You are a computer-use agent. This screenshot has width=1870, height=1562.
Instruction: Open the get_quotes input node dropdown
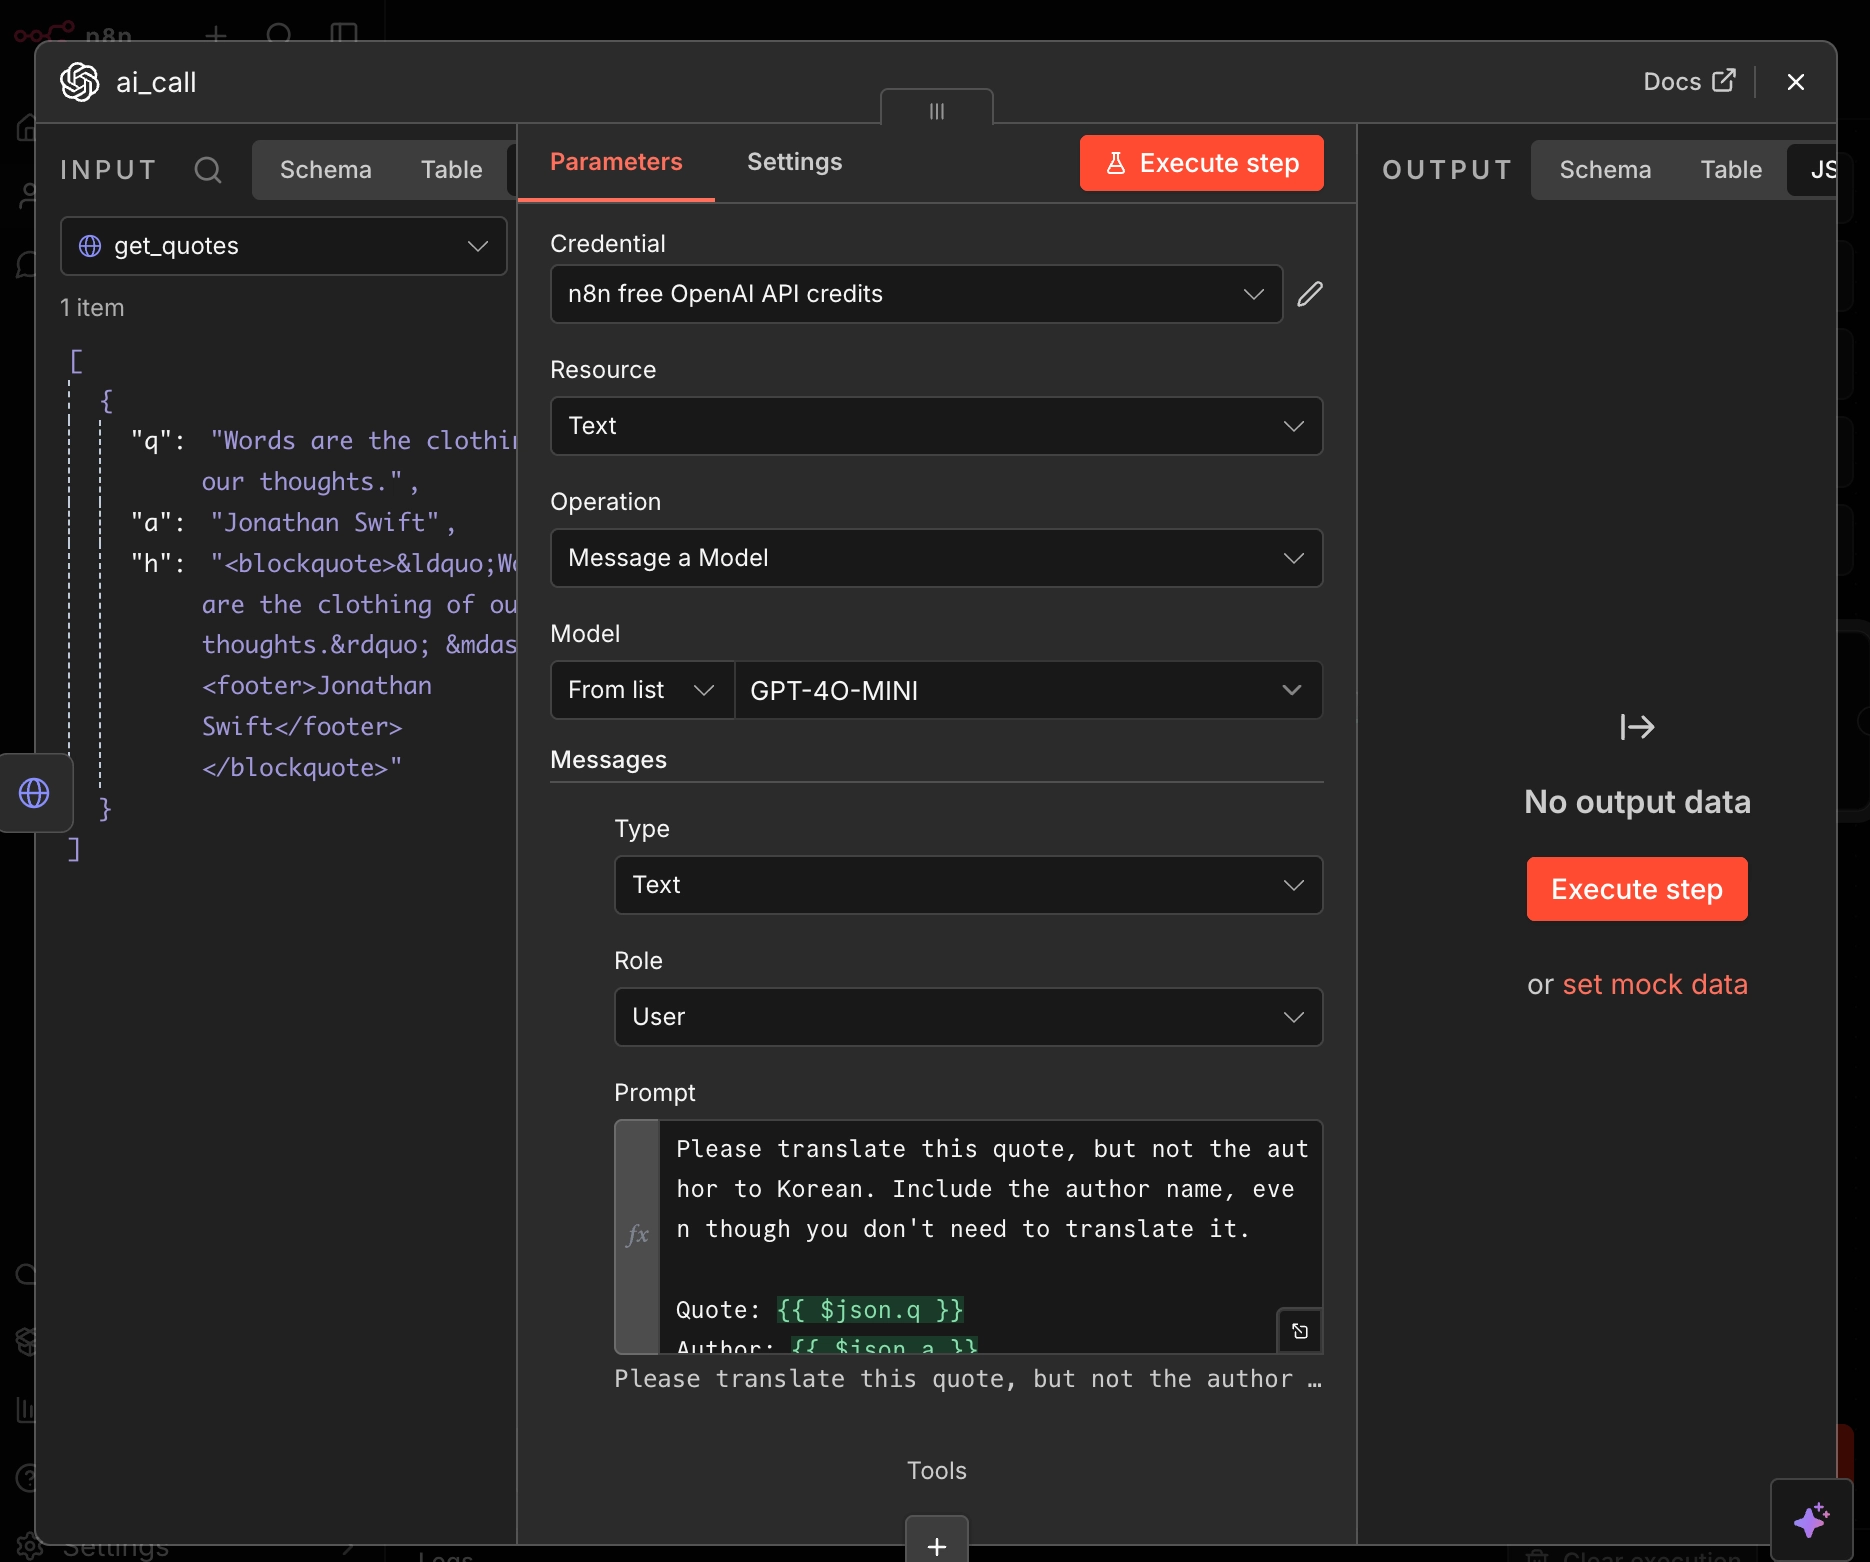(x=284, y=246)
